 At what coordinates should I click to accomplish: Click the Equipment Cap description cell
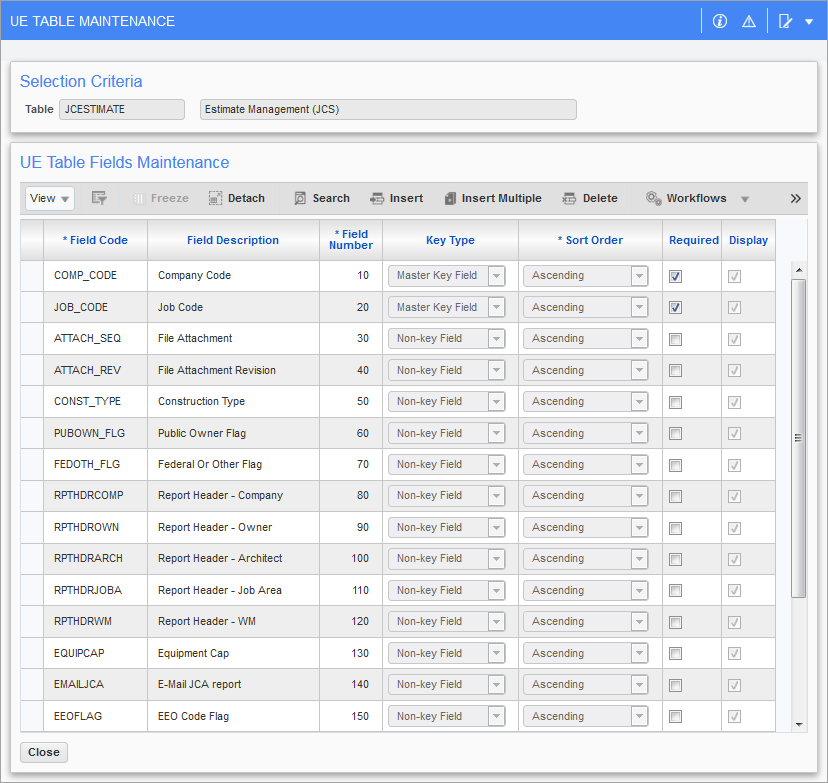tap(233, 653)
